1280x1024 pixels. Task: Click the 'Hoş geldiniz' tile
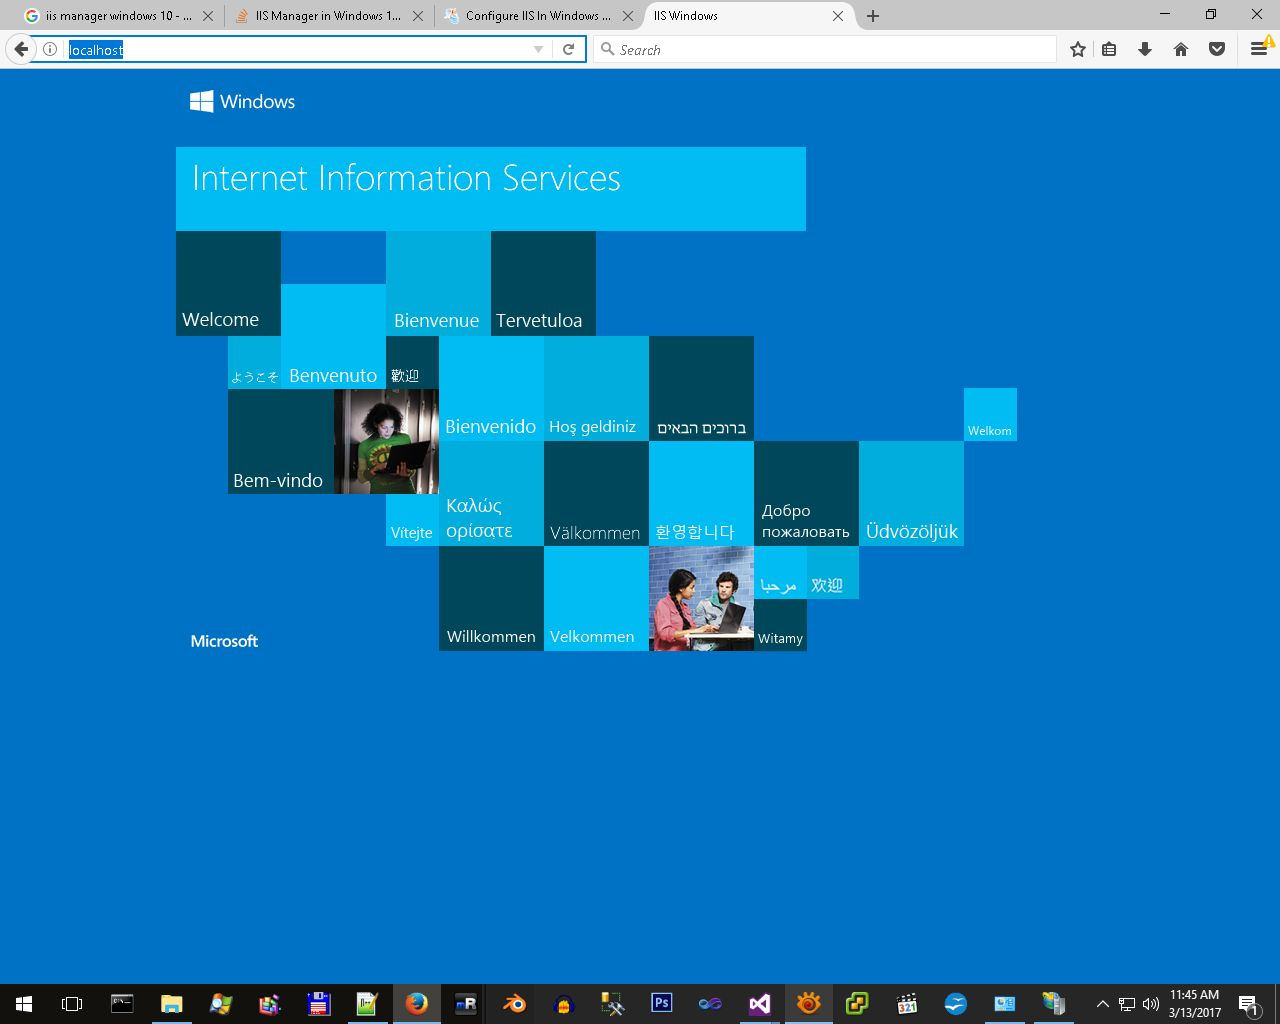[x=596, y=389]
